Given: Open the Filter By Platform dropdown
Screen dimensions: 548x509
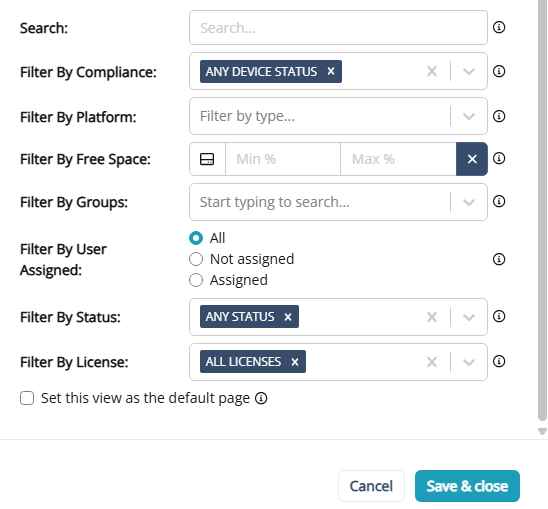Looking at the screenshot, I should tap(469, 116).
